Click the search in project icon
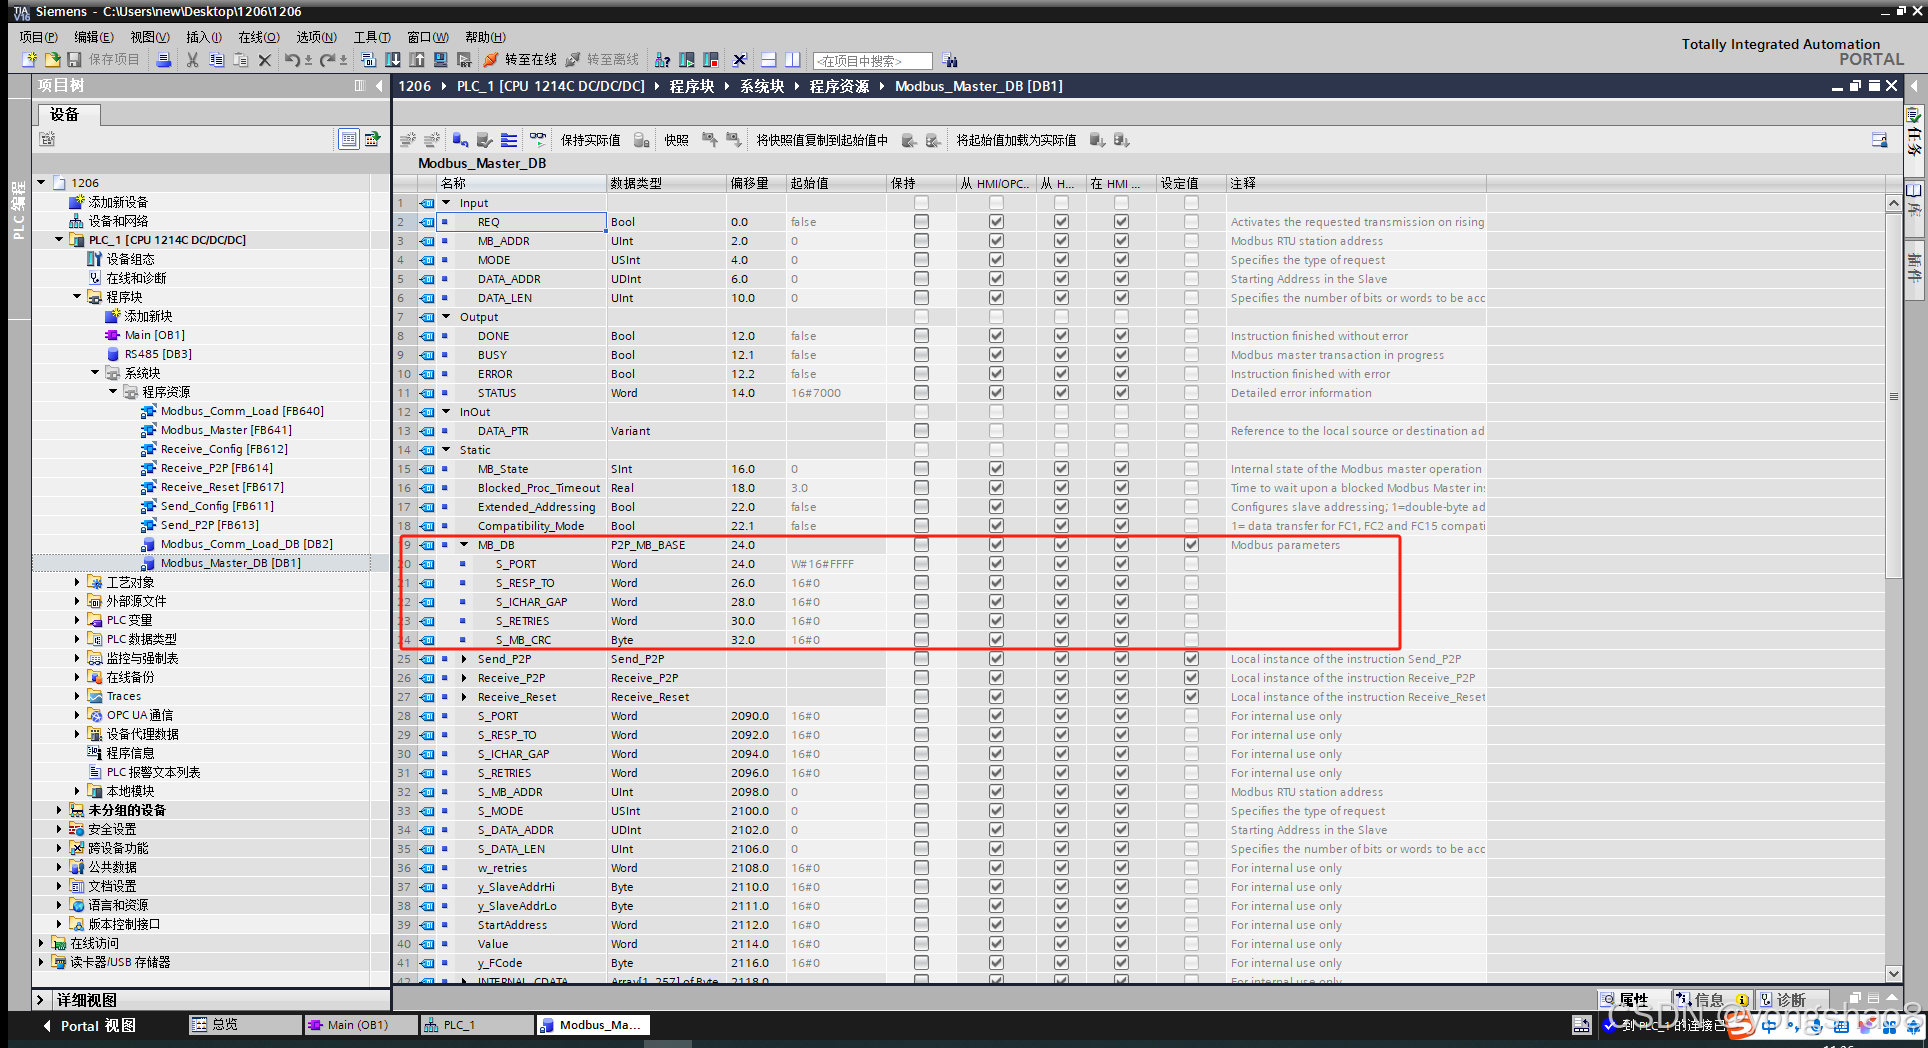This screenshot has height=1048, width=1928. pyautogui.click(x=949, y=60)
